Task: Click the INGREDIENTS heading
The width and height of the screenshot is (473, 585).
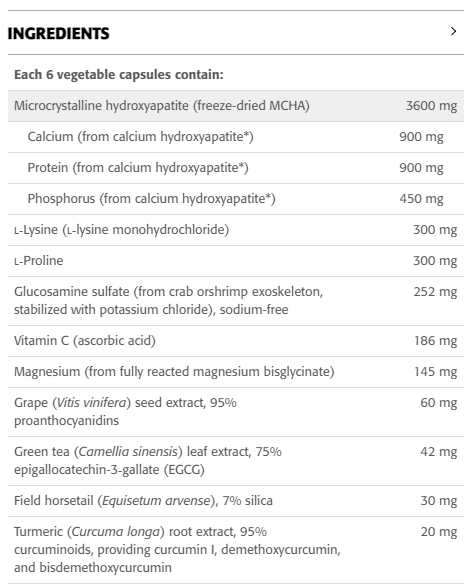Action: point(59,34)
